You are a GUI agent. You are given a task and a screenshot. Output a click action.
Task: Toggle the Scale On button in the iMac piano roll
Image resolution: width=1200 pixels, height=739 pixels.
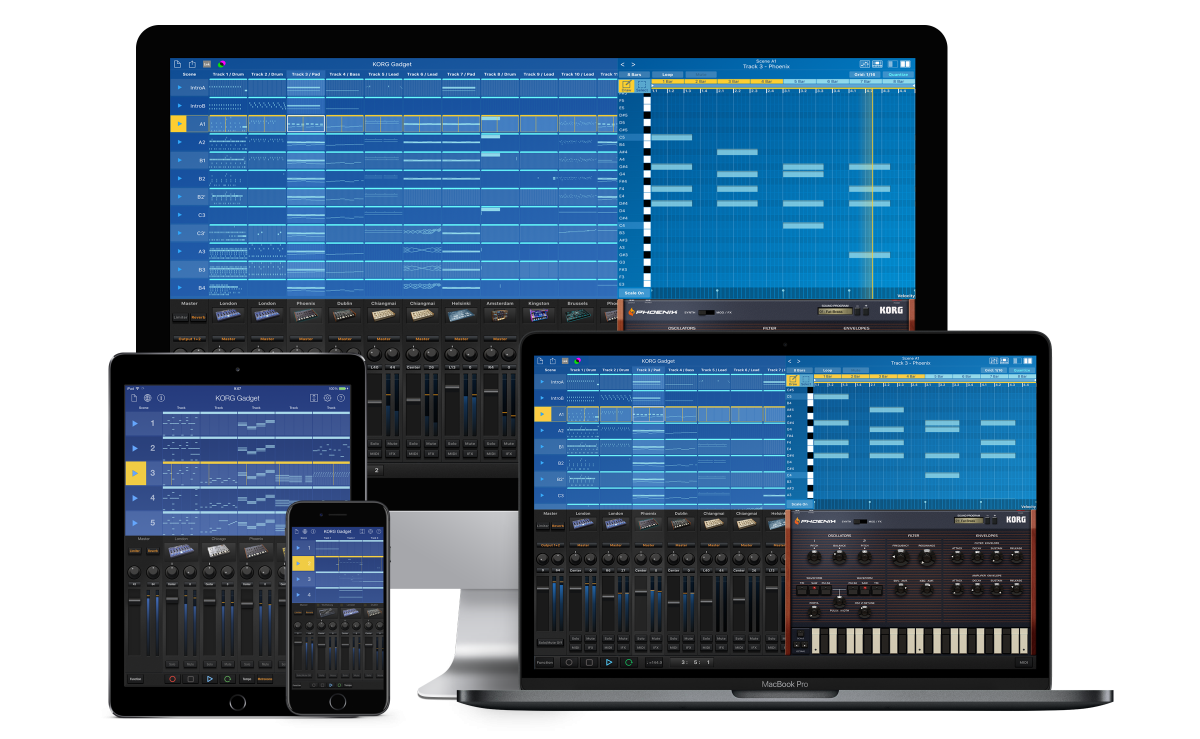(x=634, y=292)
